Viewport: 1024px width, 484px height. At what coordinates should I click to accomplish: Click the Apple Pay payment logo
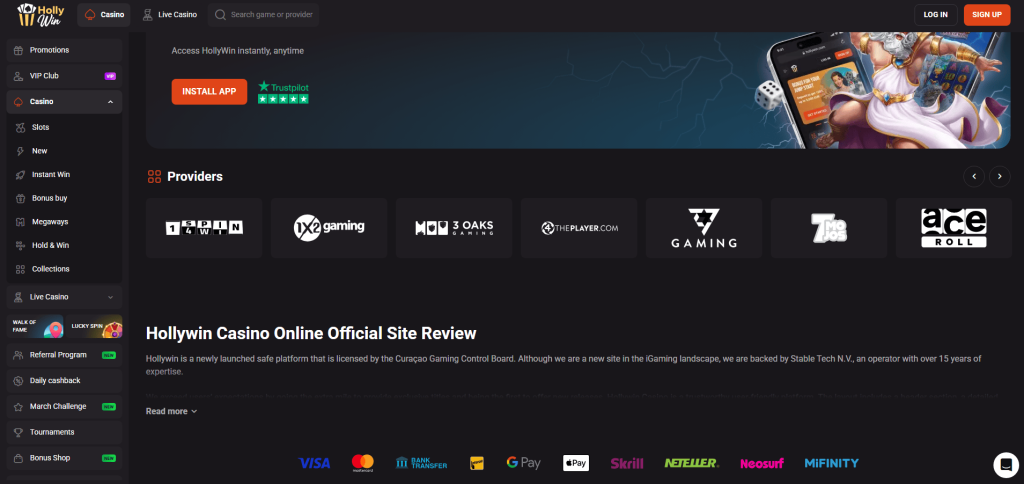click(576, 463)
